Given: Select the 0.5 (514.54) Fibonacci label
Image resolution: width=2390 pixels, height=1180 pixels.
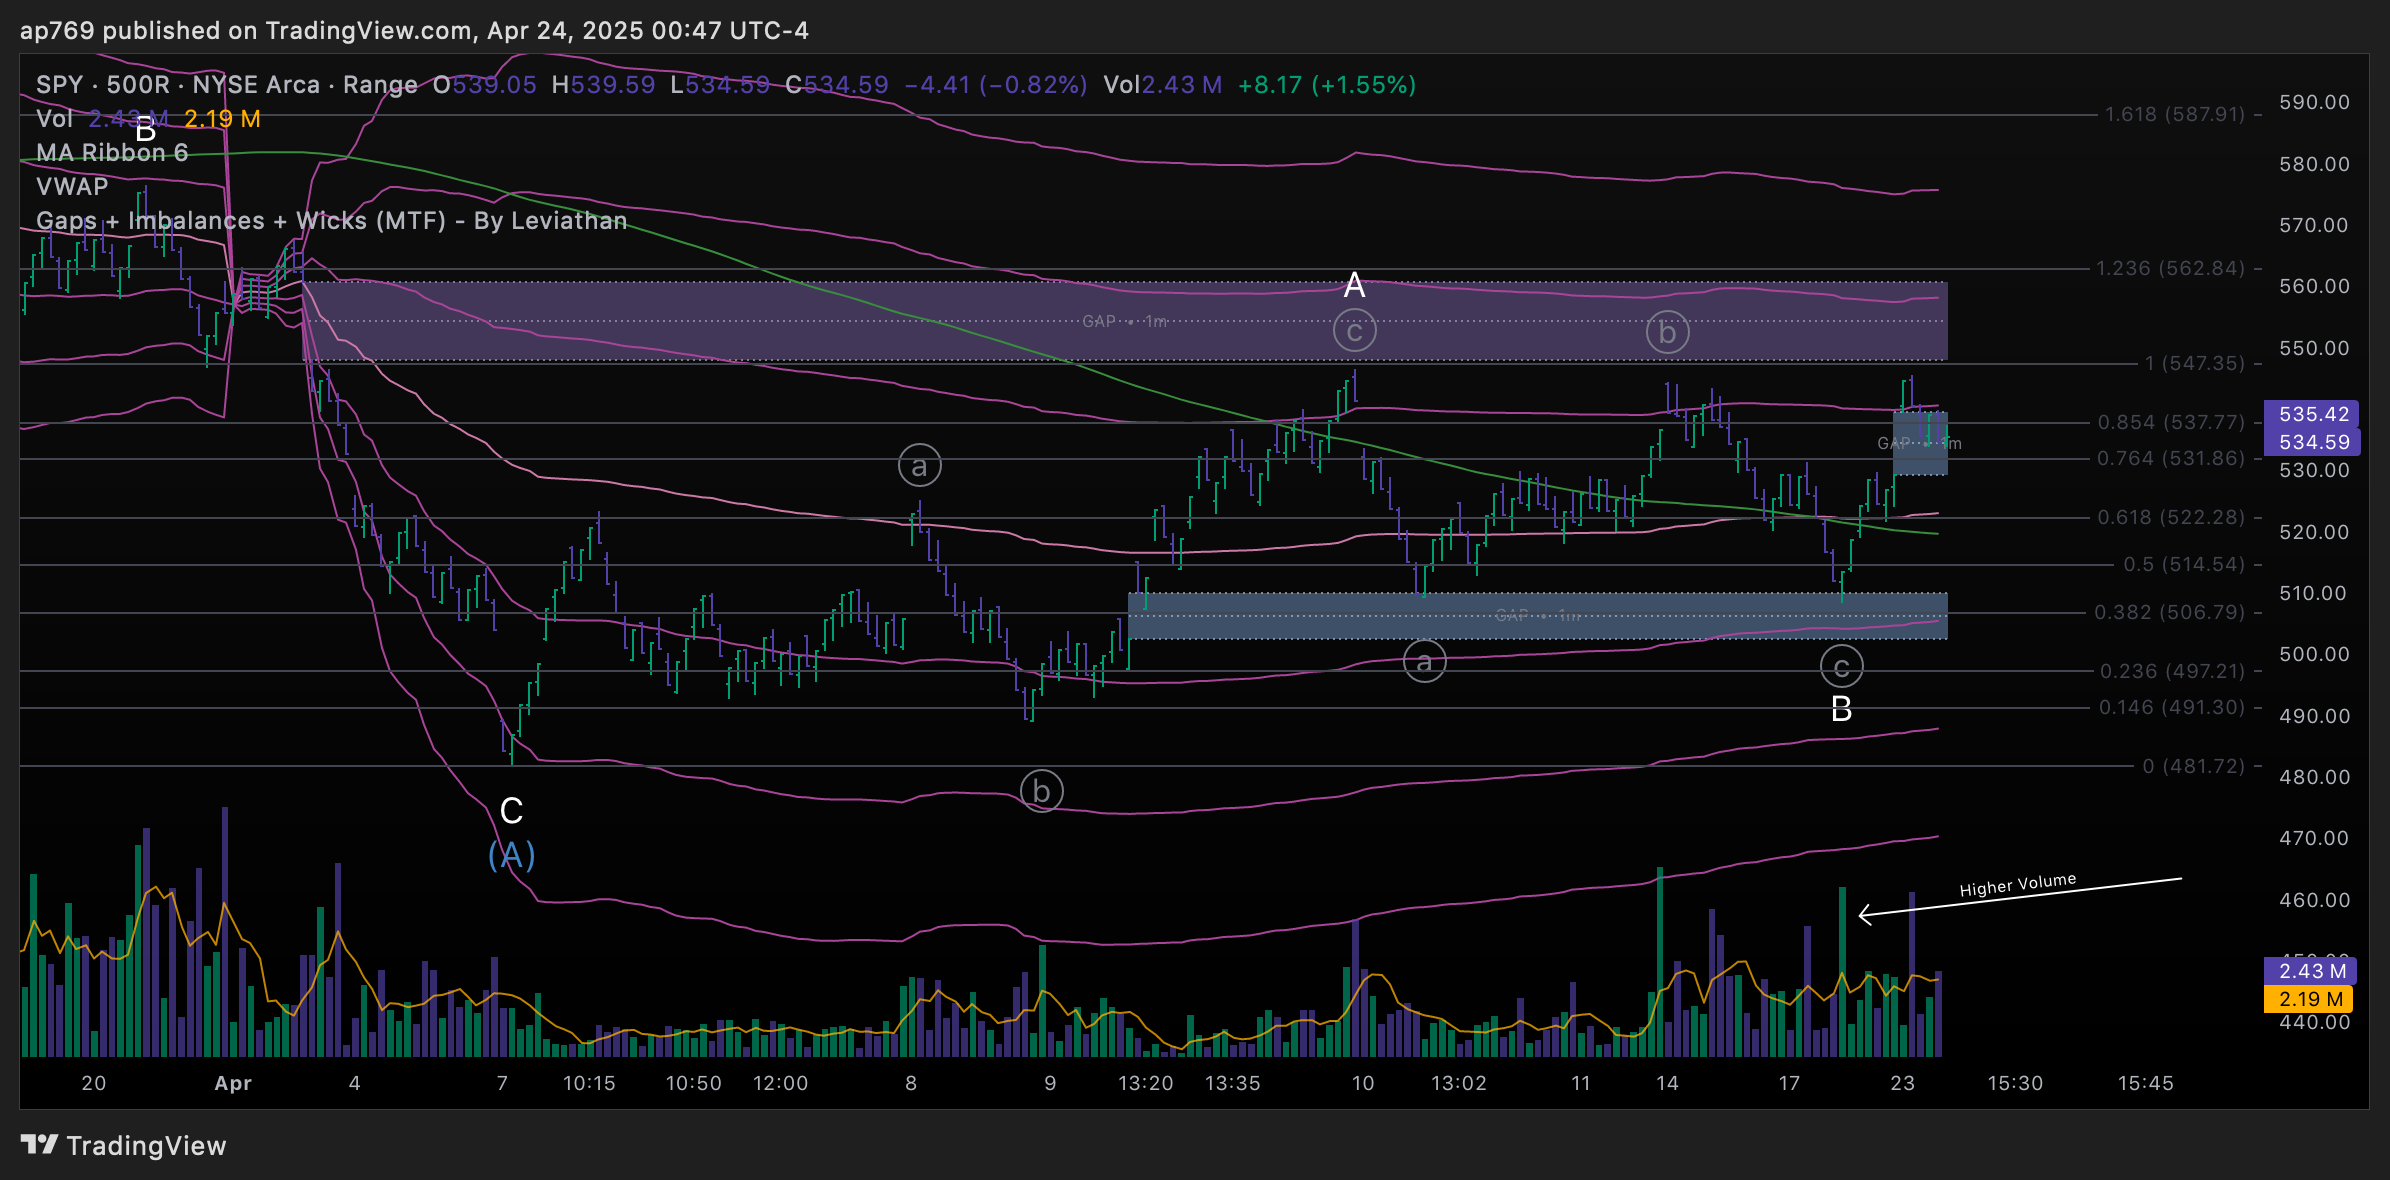Looking at the screenshot, I should pos(2184,564).
